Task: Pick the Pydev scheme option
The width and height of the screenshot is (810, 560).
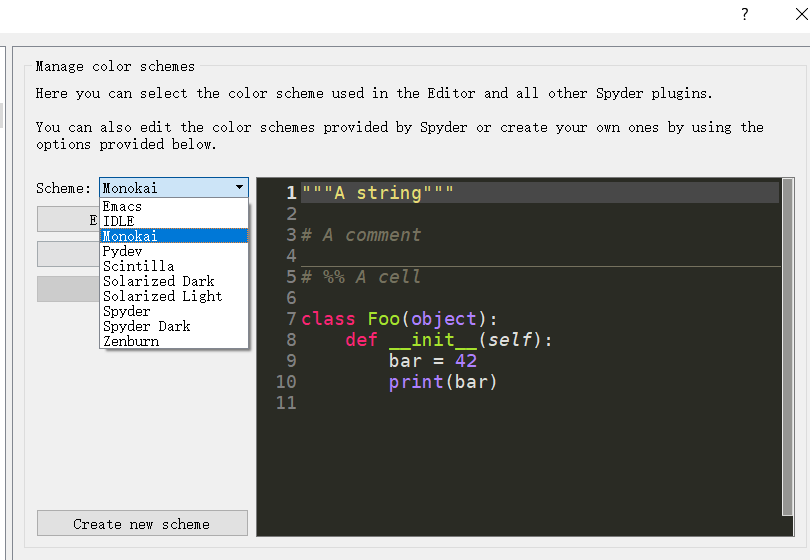Action: click(174, 251)
